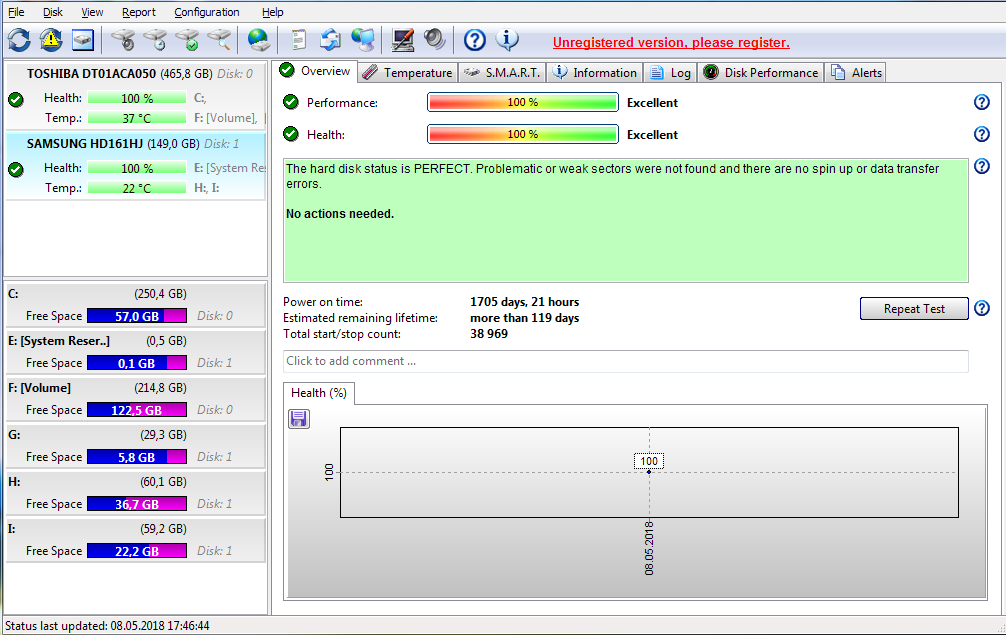Click the info speech bubble toolbar icon
This screenshot has height=635, width=1006.
click(507, 40)
